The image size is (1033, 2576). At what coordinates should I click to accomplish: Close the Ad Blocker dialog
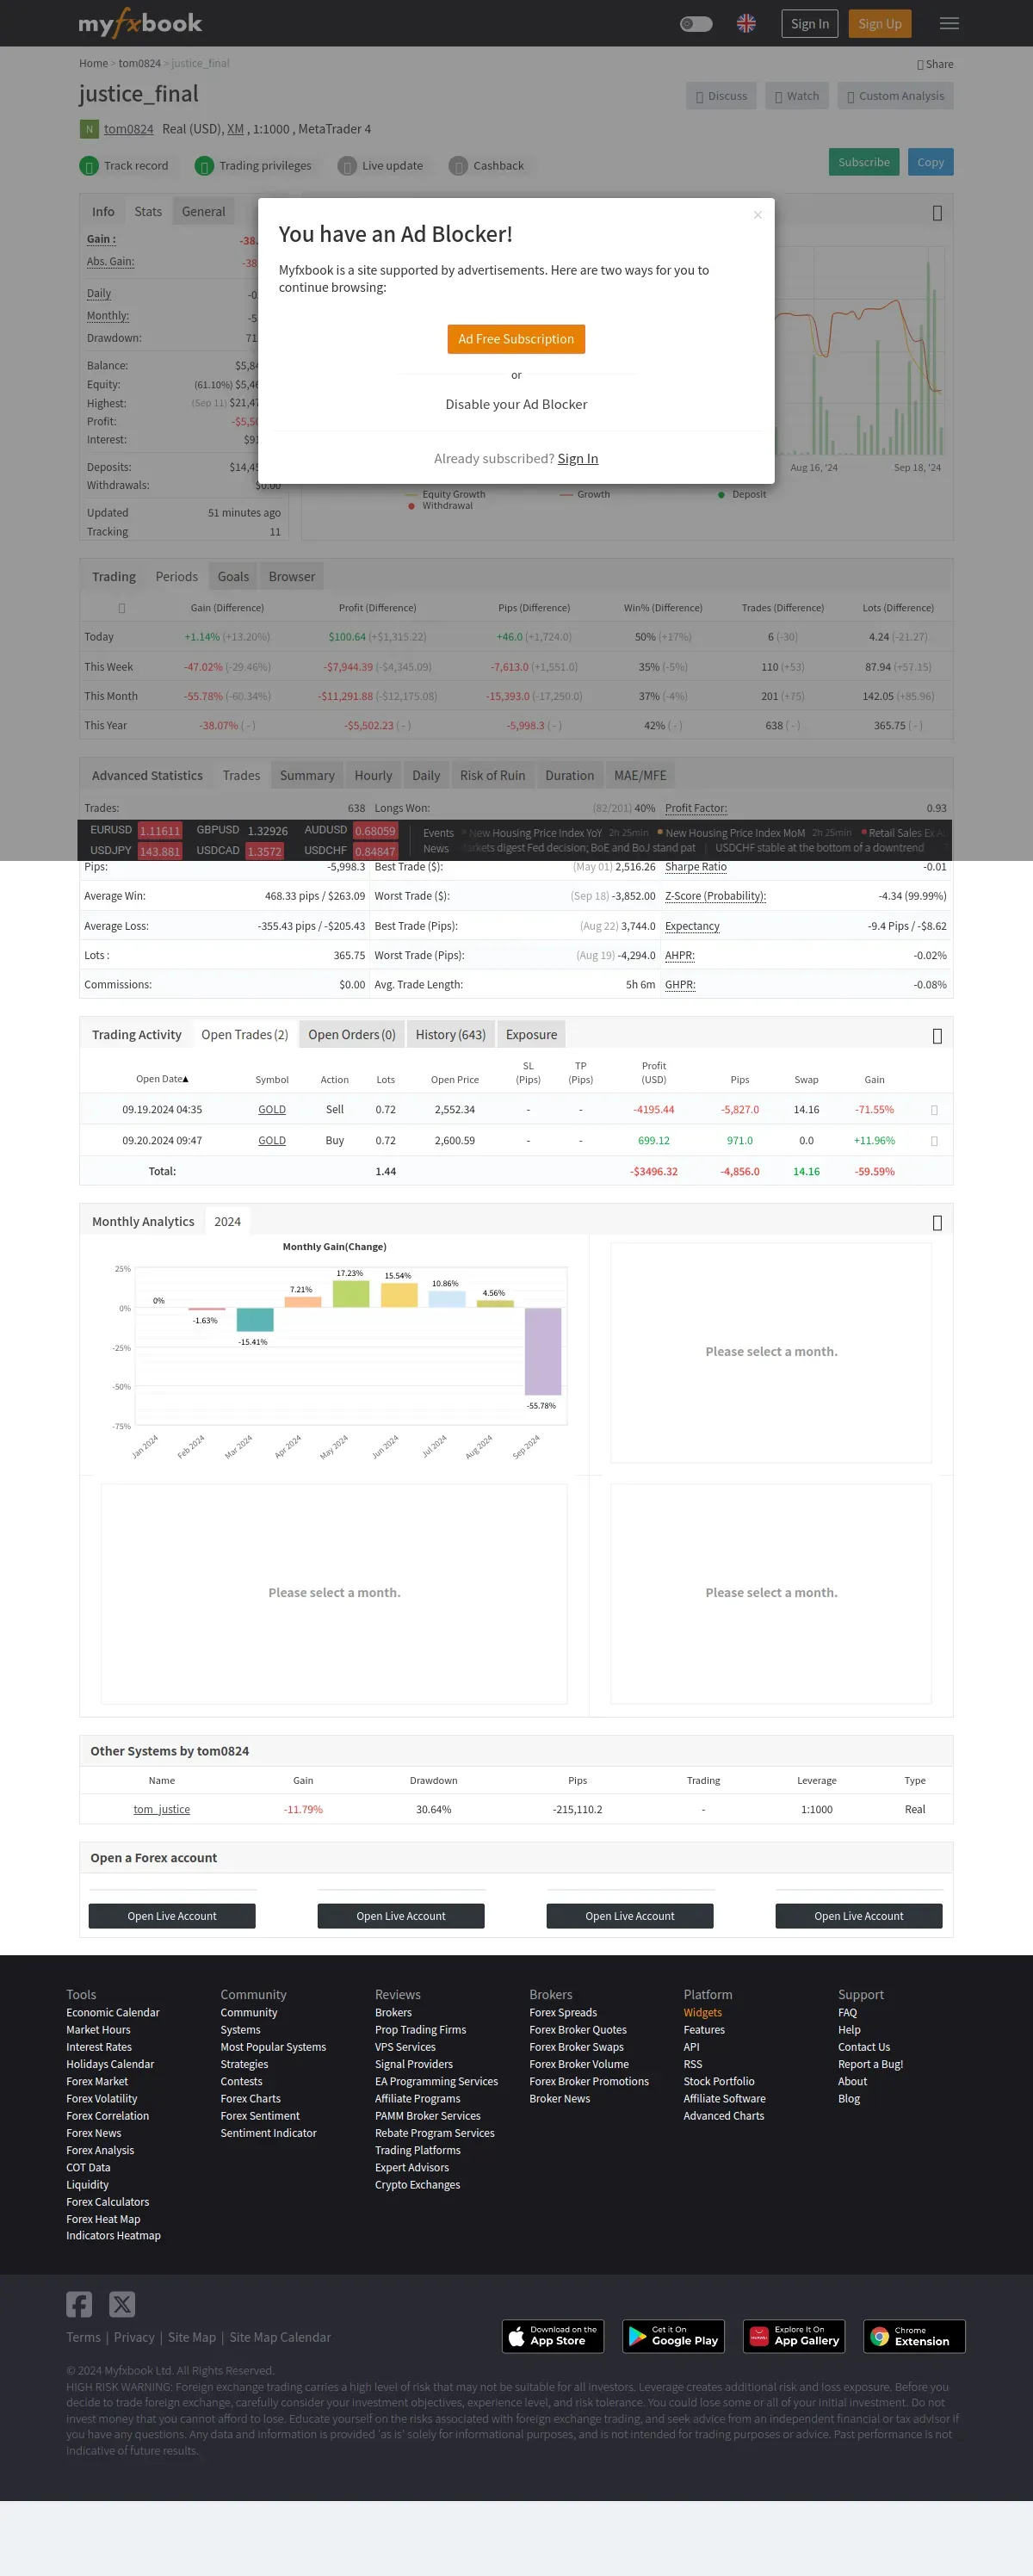pyautogui.click(x=757, y=215)
